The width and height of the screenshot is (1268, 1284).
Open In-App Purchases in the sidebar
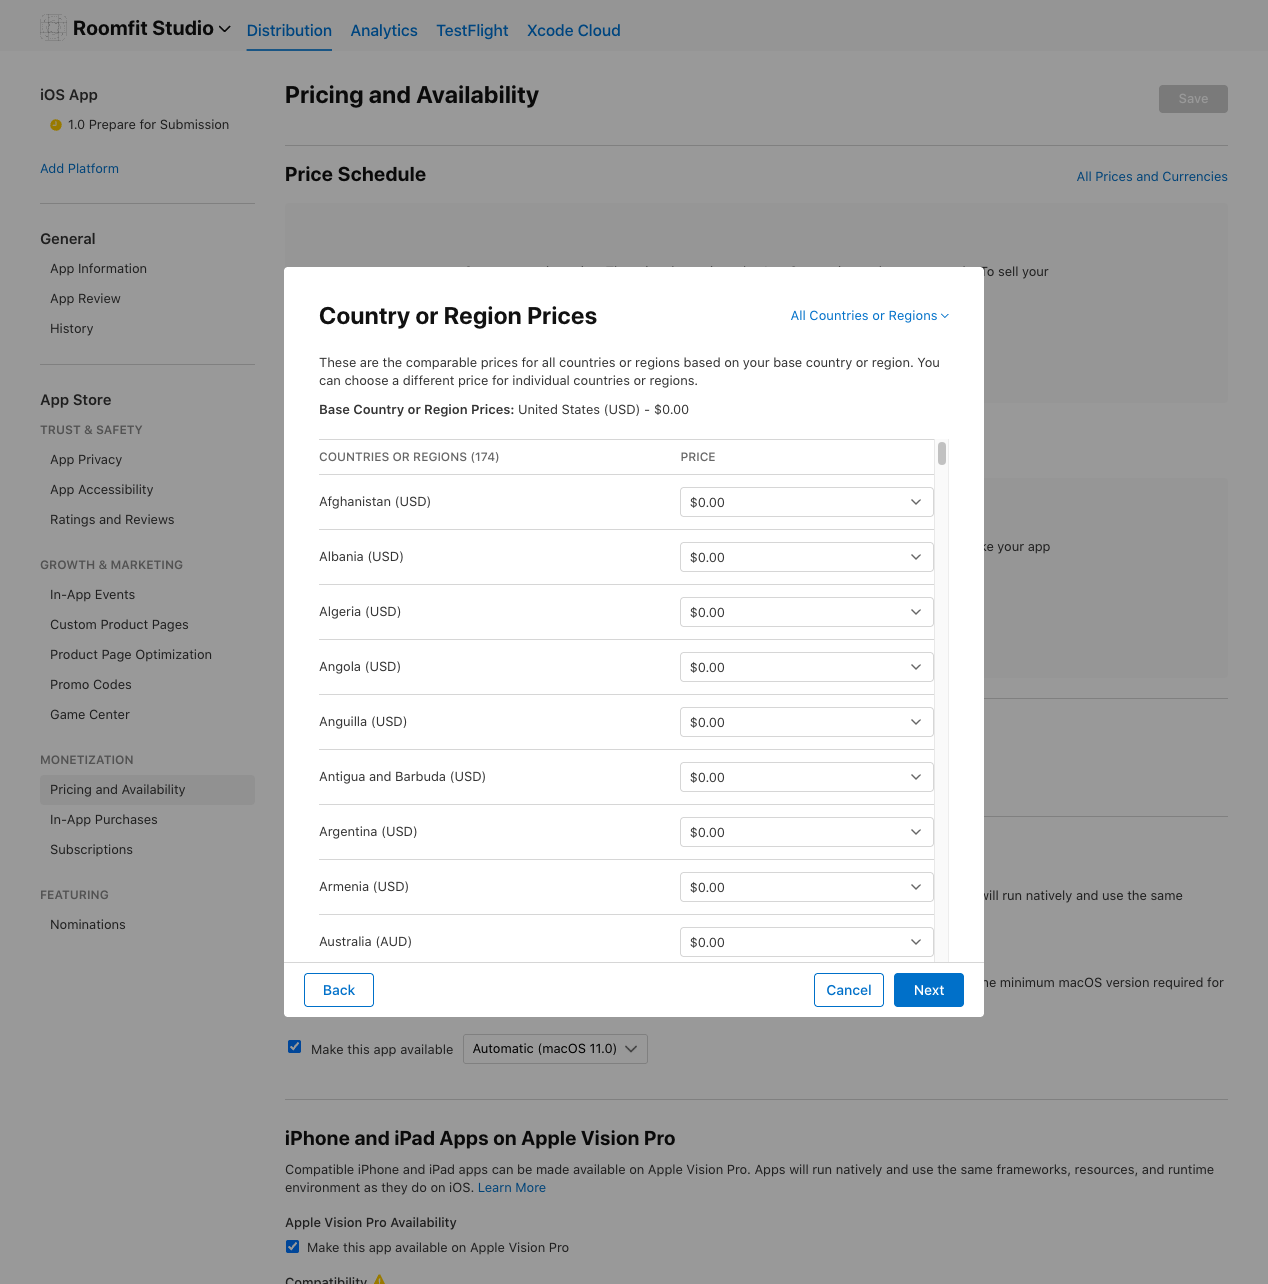(104, 820)
